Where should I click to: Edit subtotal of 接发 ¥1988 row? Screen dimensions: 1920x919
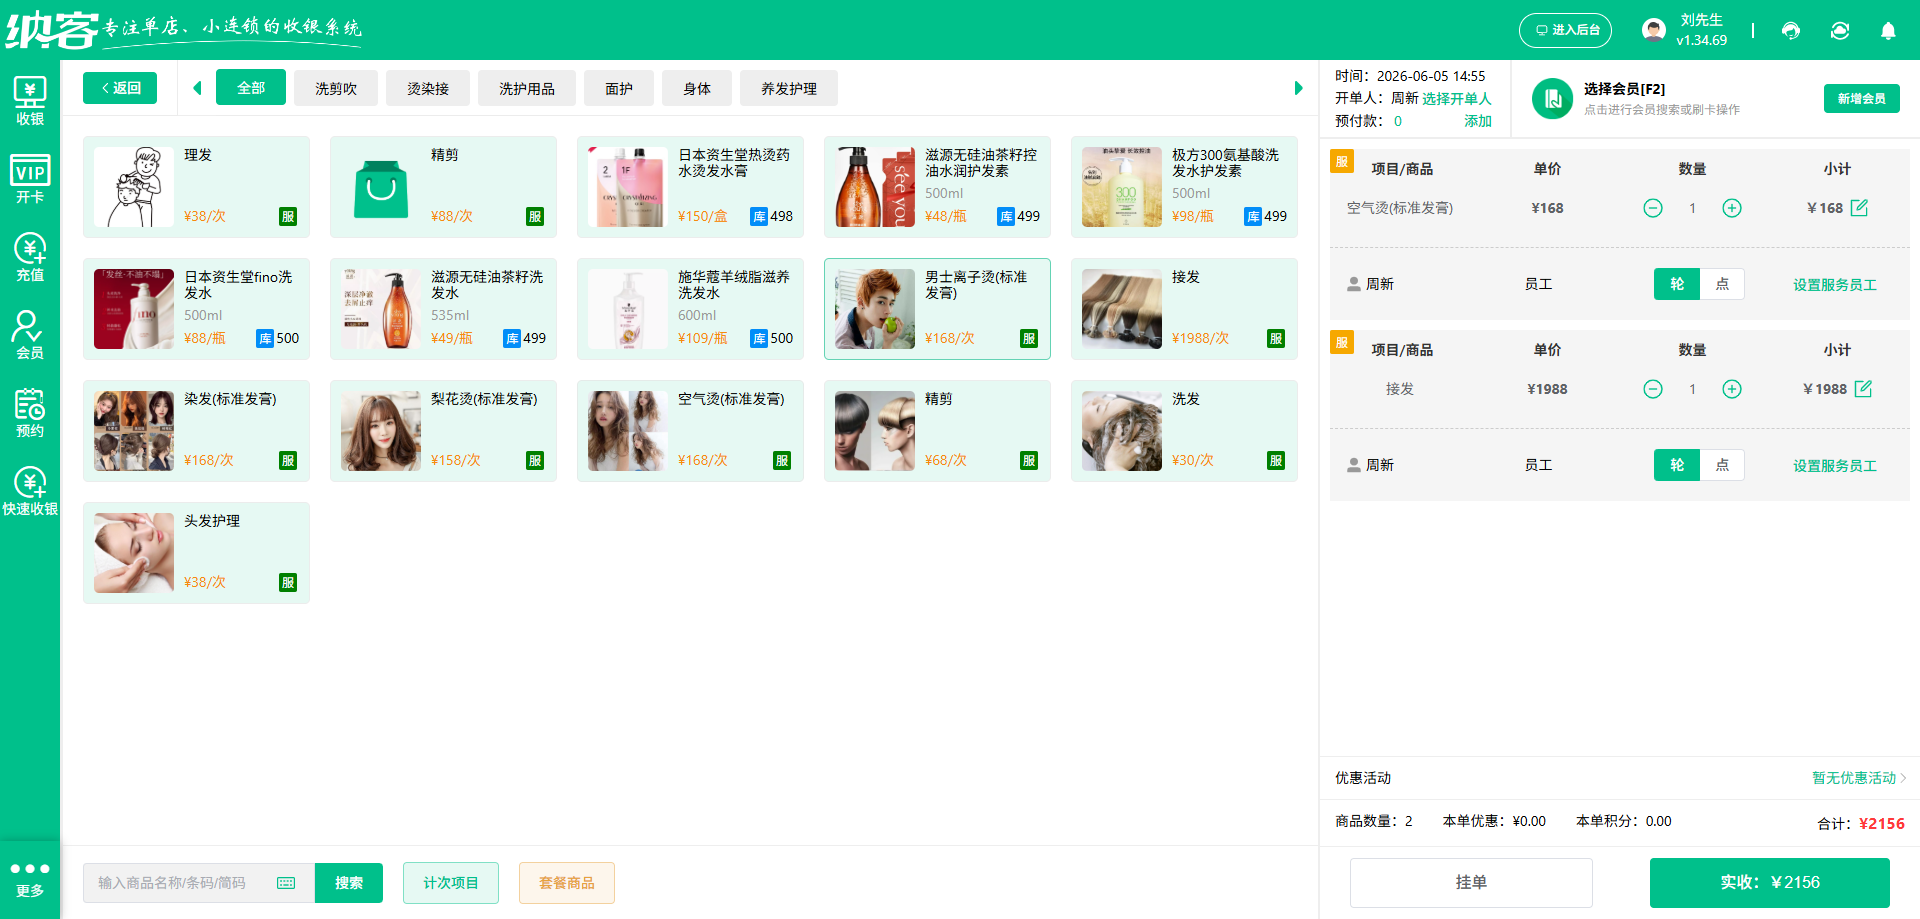point(1863,389)
